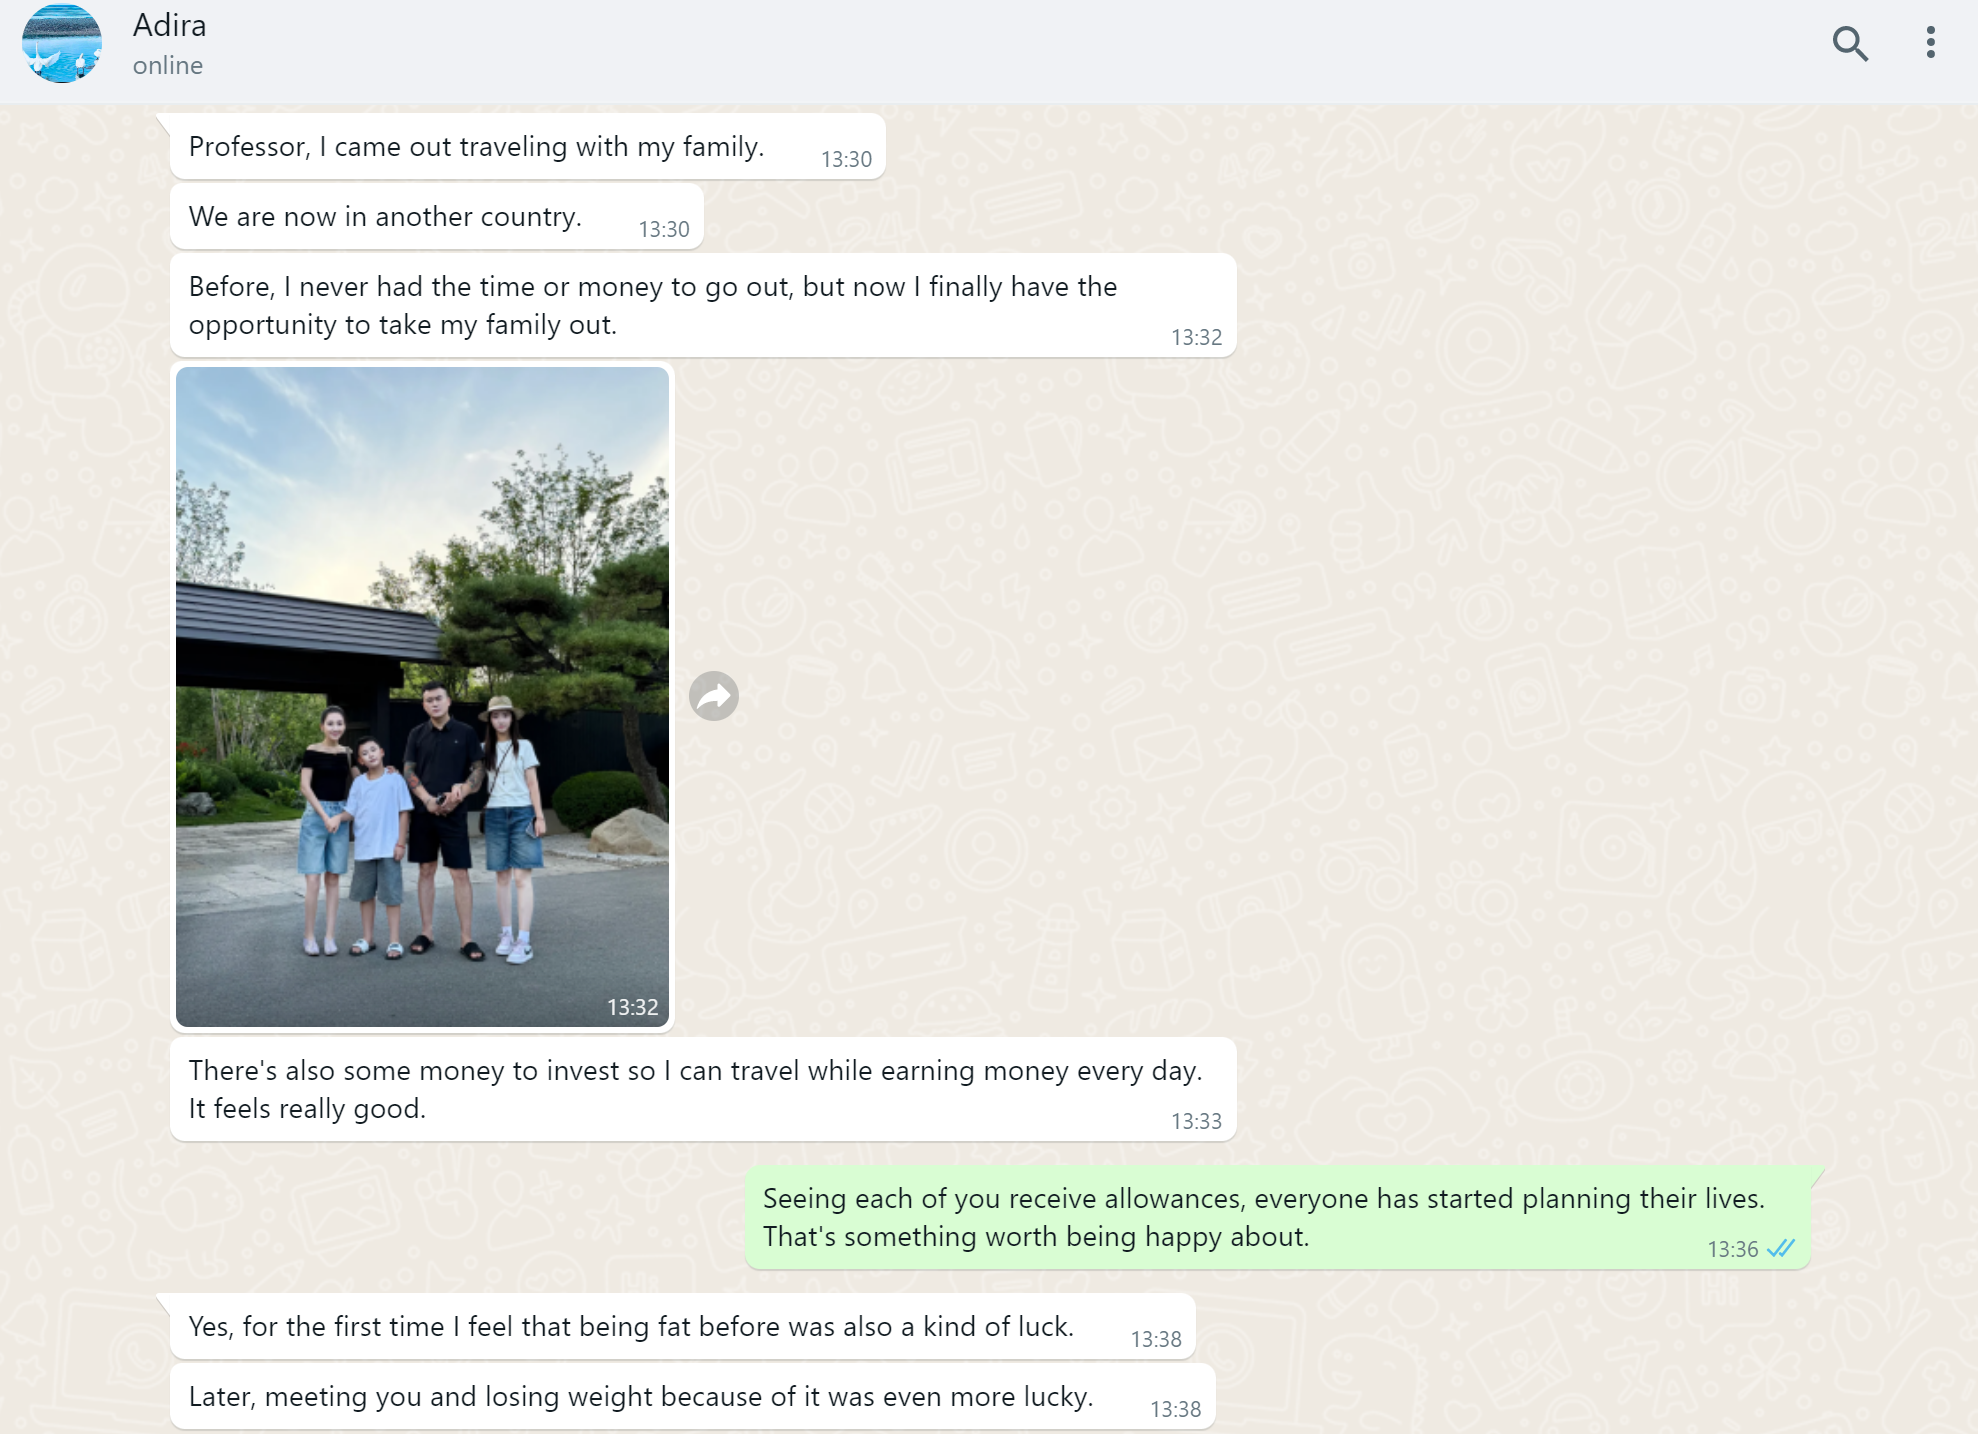Select message 'There's also some money to invest'
1978x1434 pixels.
(703, 1089)
